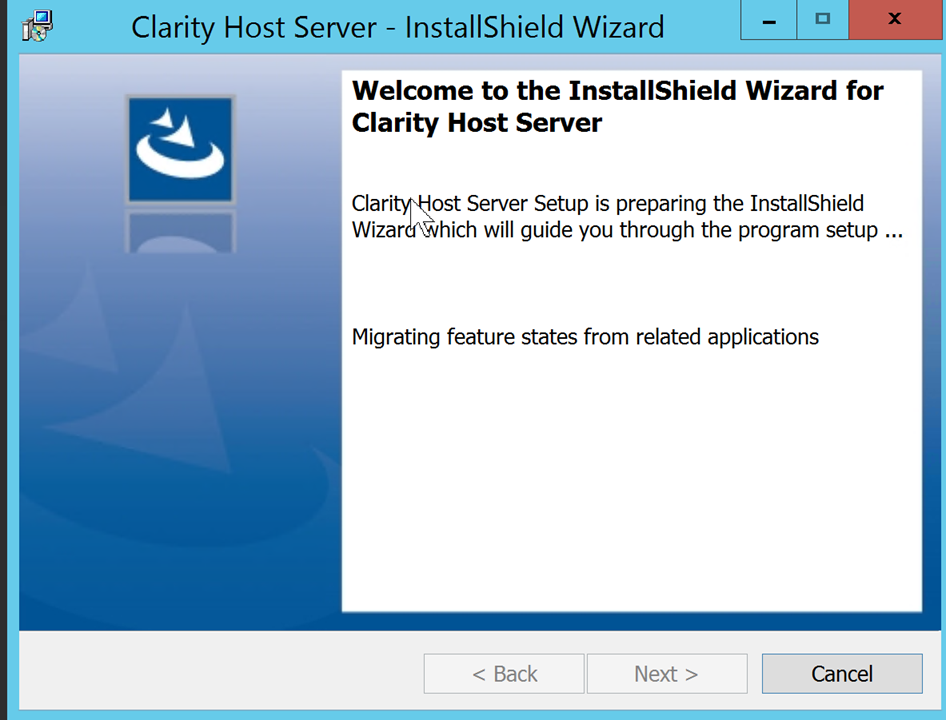Click the word "Wizard" in the description paragraph
This screenshot has width=946, height=720.
(x=383, y=230)
